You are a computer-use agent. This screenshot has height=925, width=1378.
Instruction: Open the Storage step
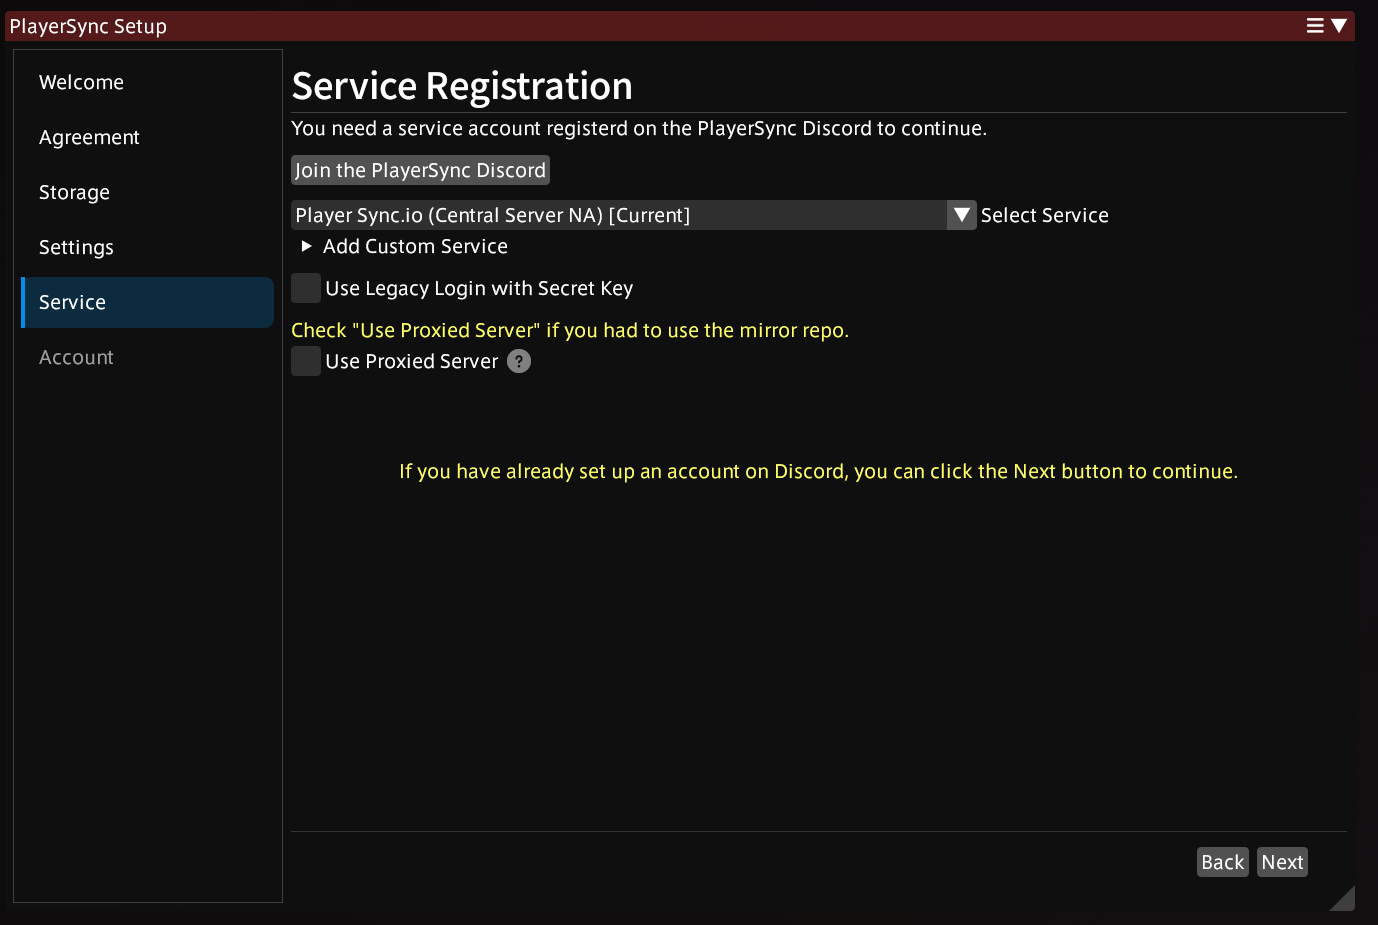click(x=74, y=192)
